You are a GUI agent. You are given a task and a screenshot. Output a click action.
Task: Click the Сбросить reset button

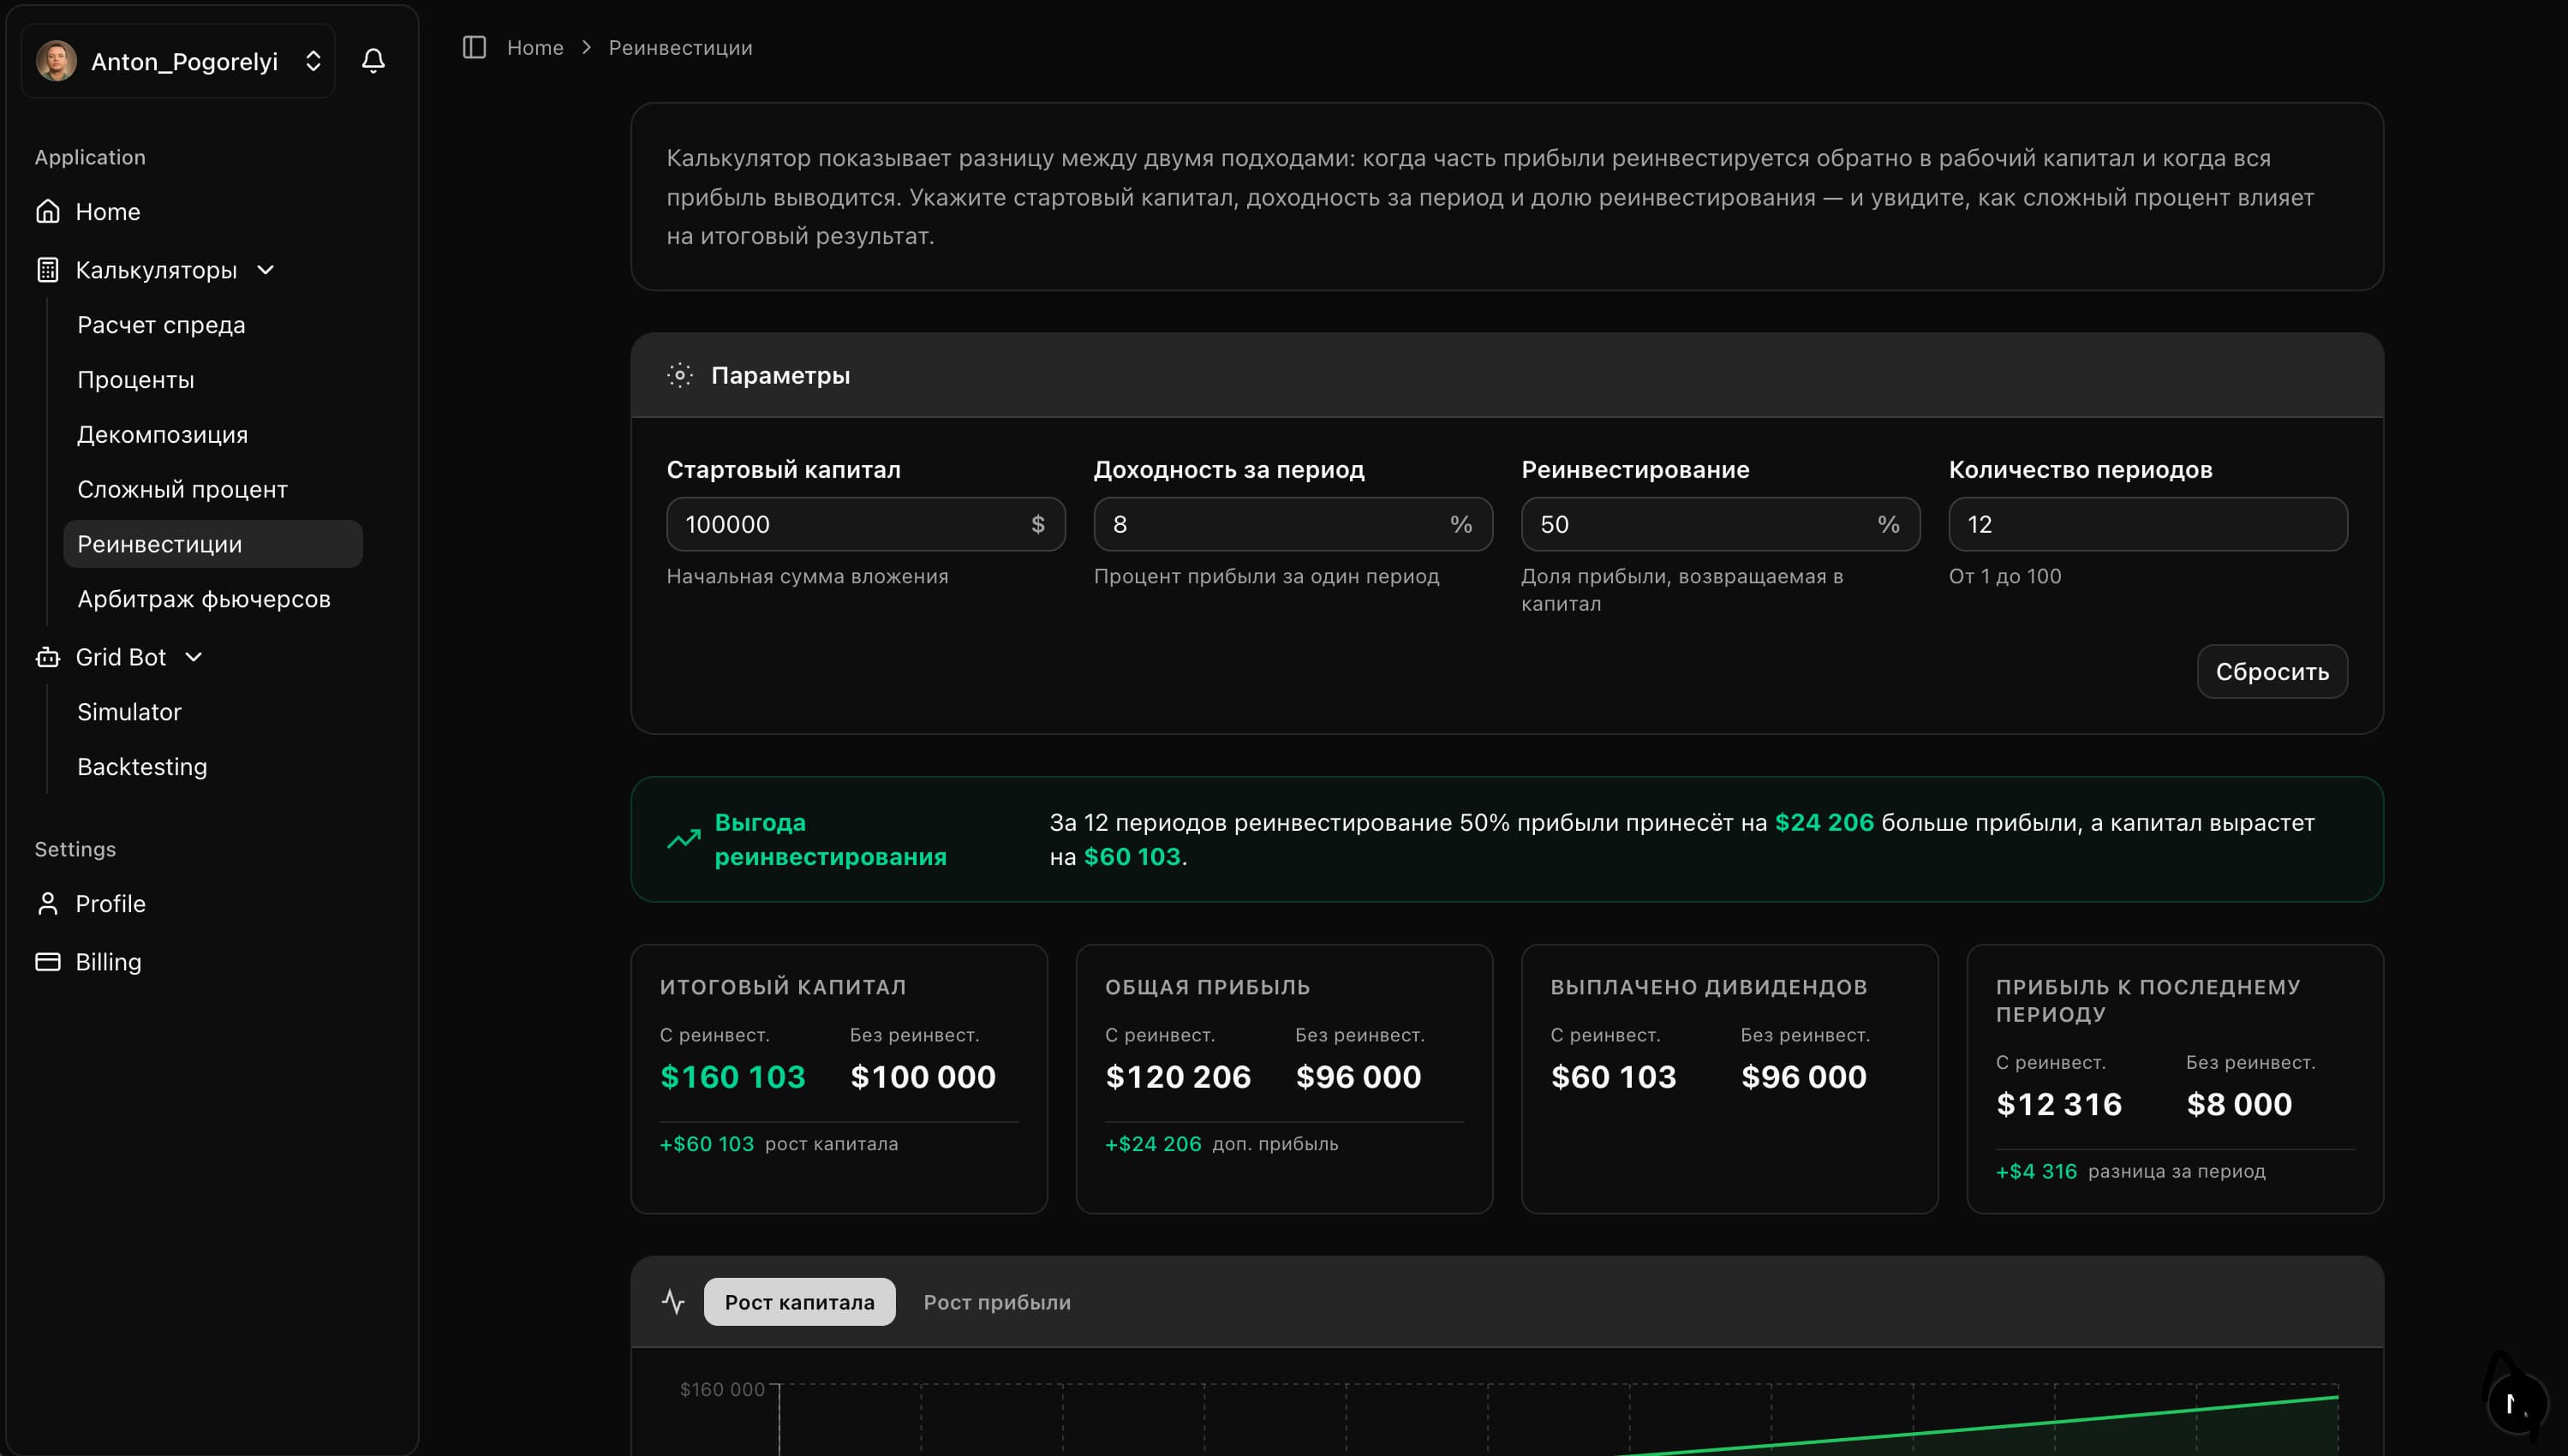coord(2272,672)
